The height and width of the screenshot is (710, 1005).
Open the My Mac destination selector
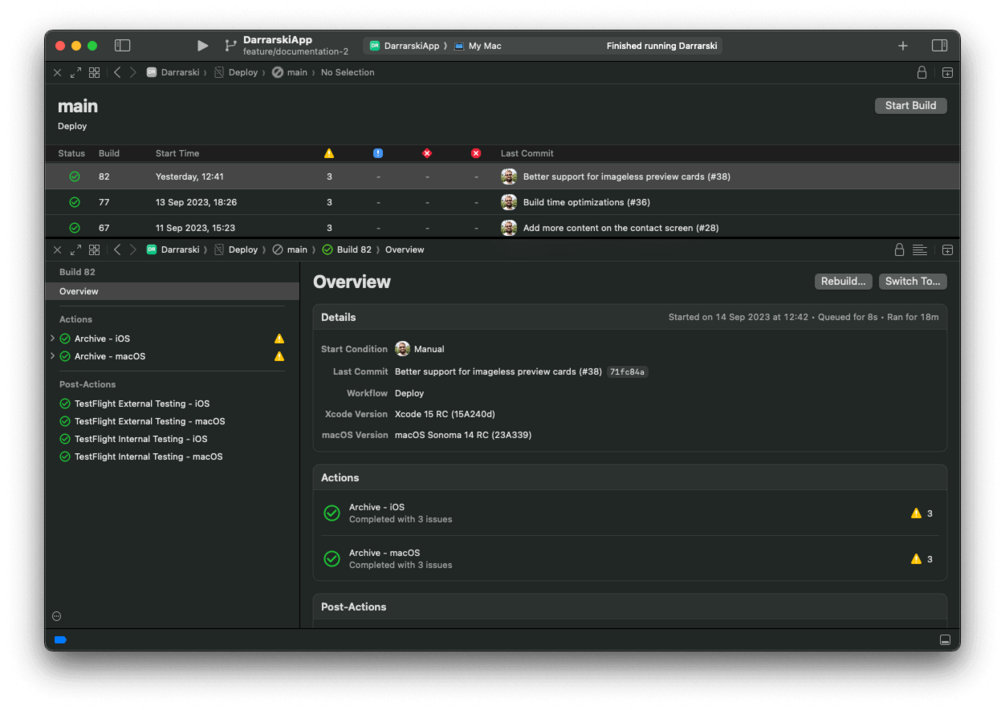pyautogui.click(x=478, y=45)
